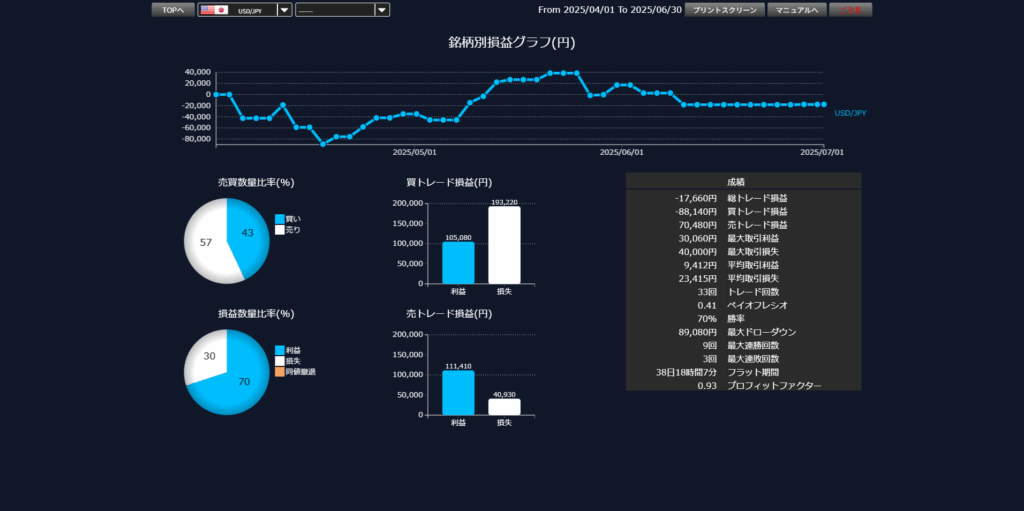The height and width of the screenshot is (511, 1024).
Task: Click the 40,930 loss bar in sell chart
Action: 504,406
